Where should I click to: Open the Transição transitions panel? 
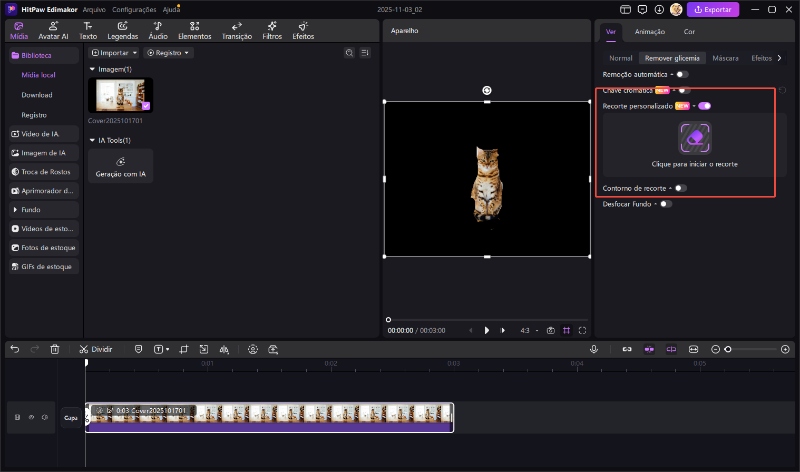(x=237, y=30)
